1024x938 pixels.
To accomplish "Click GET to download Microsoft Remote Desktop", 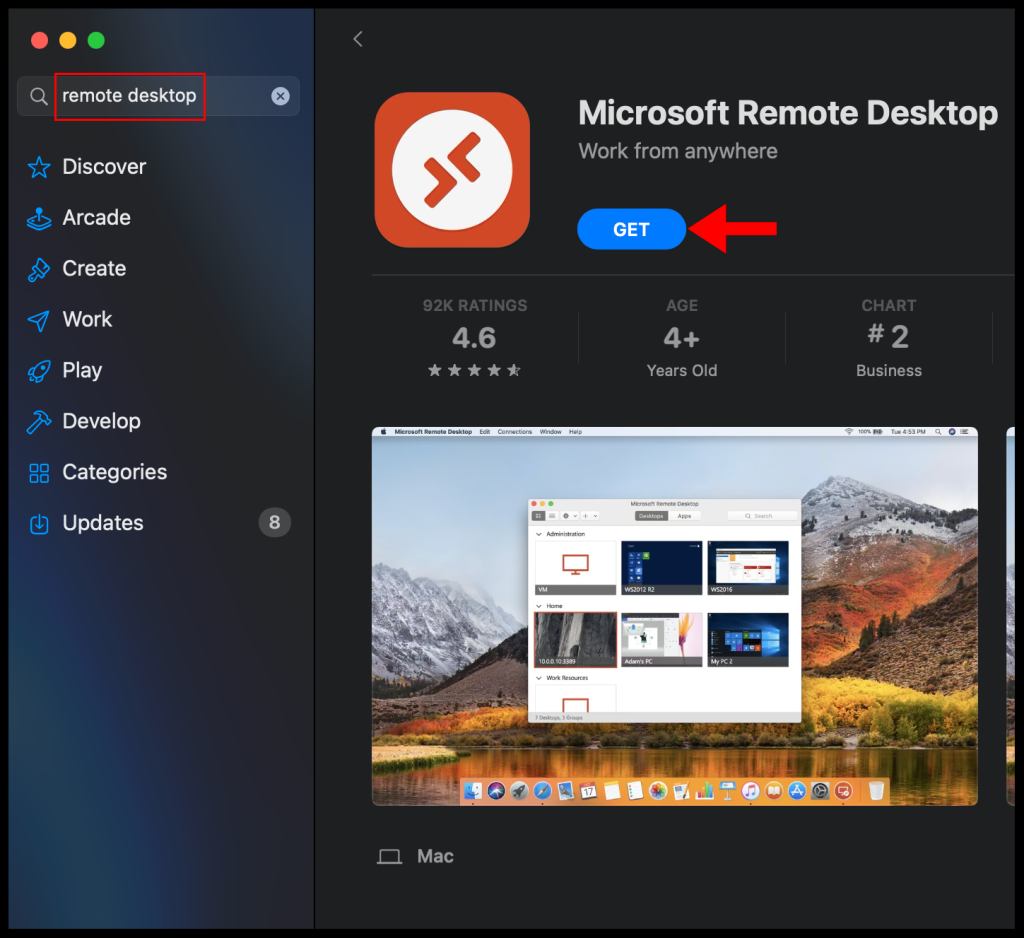I will (631, 229).
